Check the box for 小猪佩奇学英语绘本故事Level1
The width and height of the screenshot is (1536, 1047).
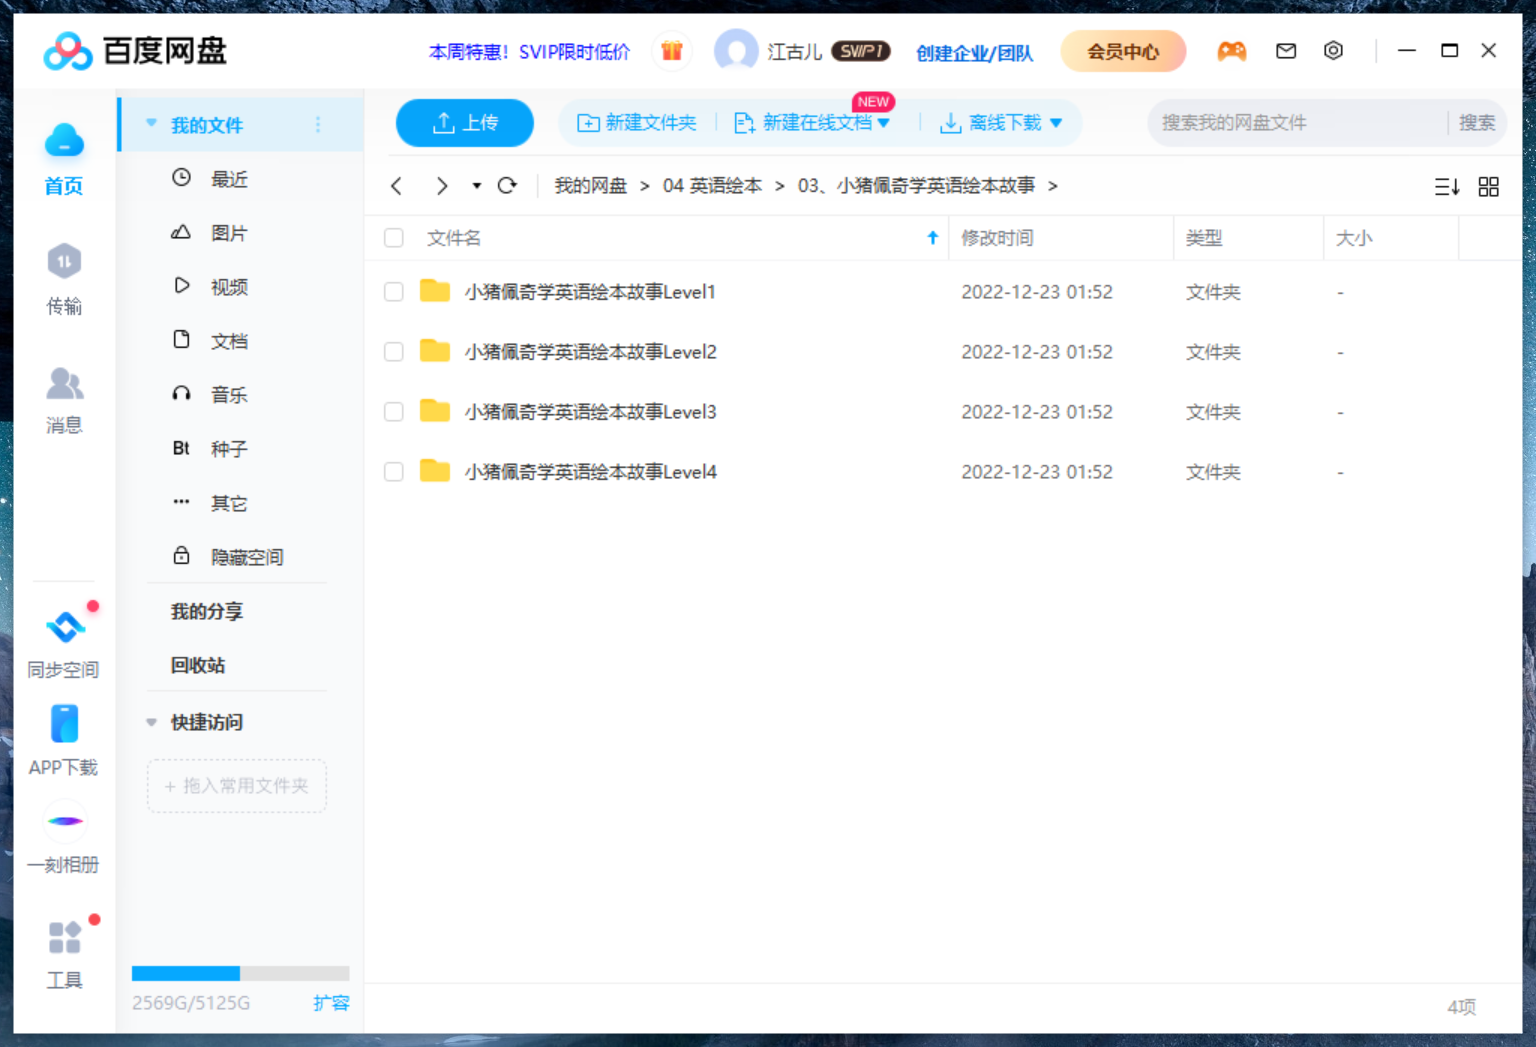point(393,291)
